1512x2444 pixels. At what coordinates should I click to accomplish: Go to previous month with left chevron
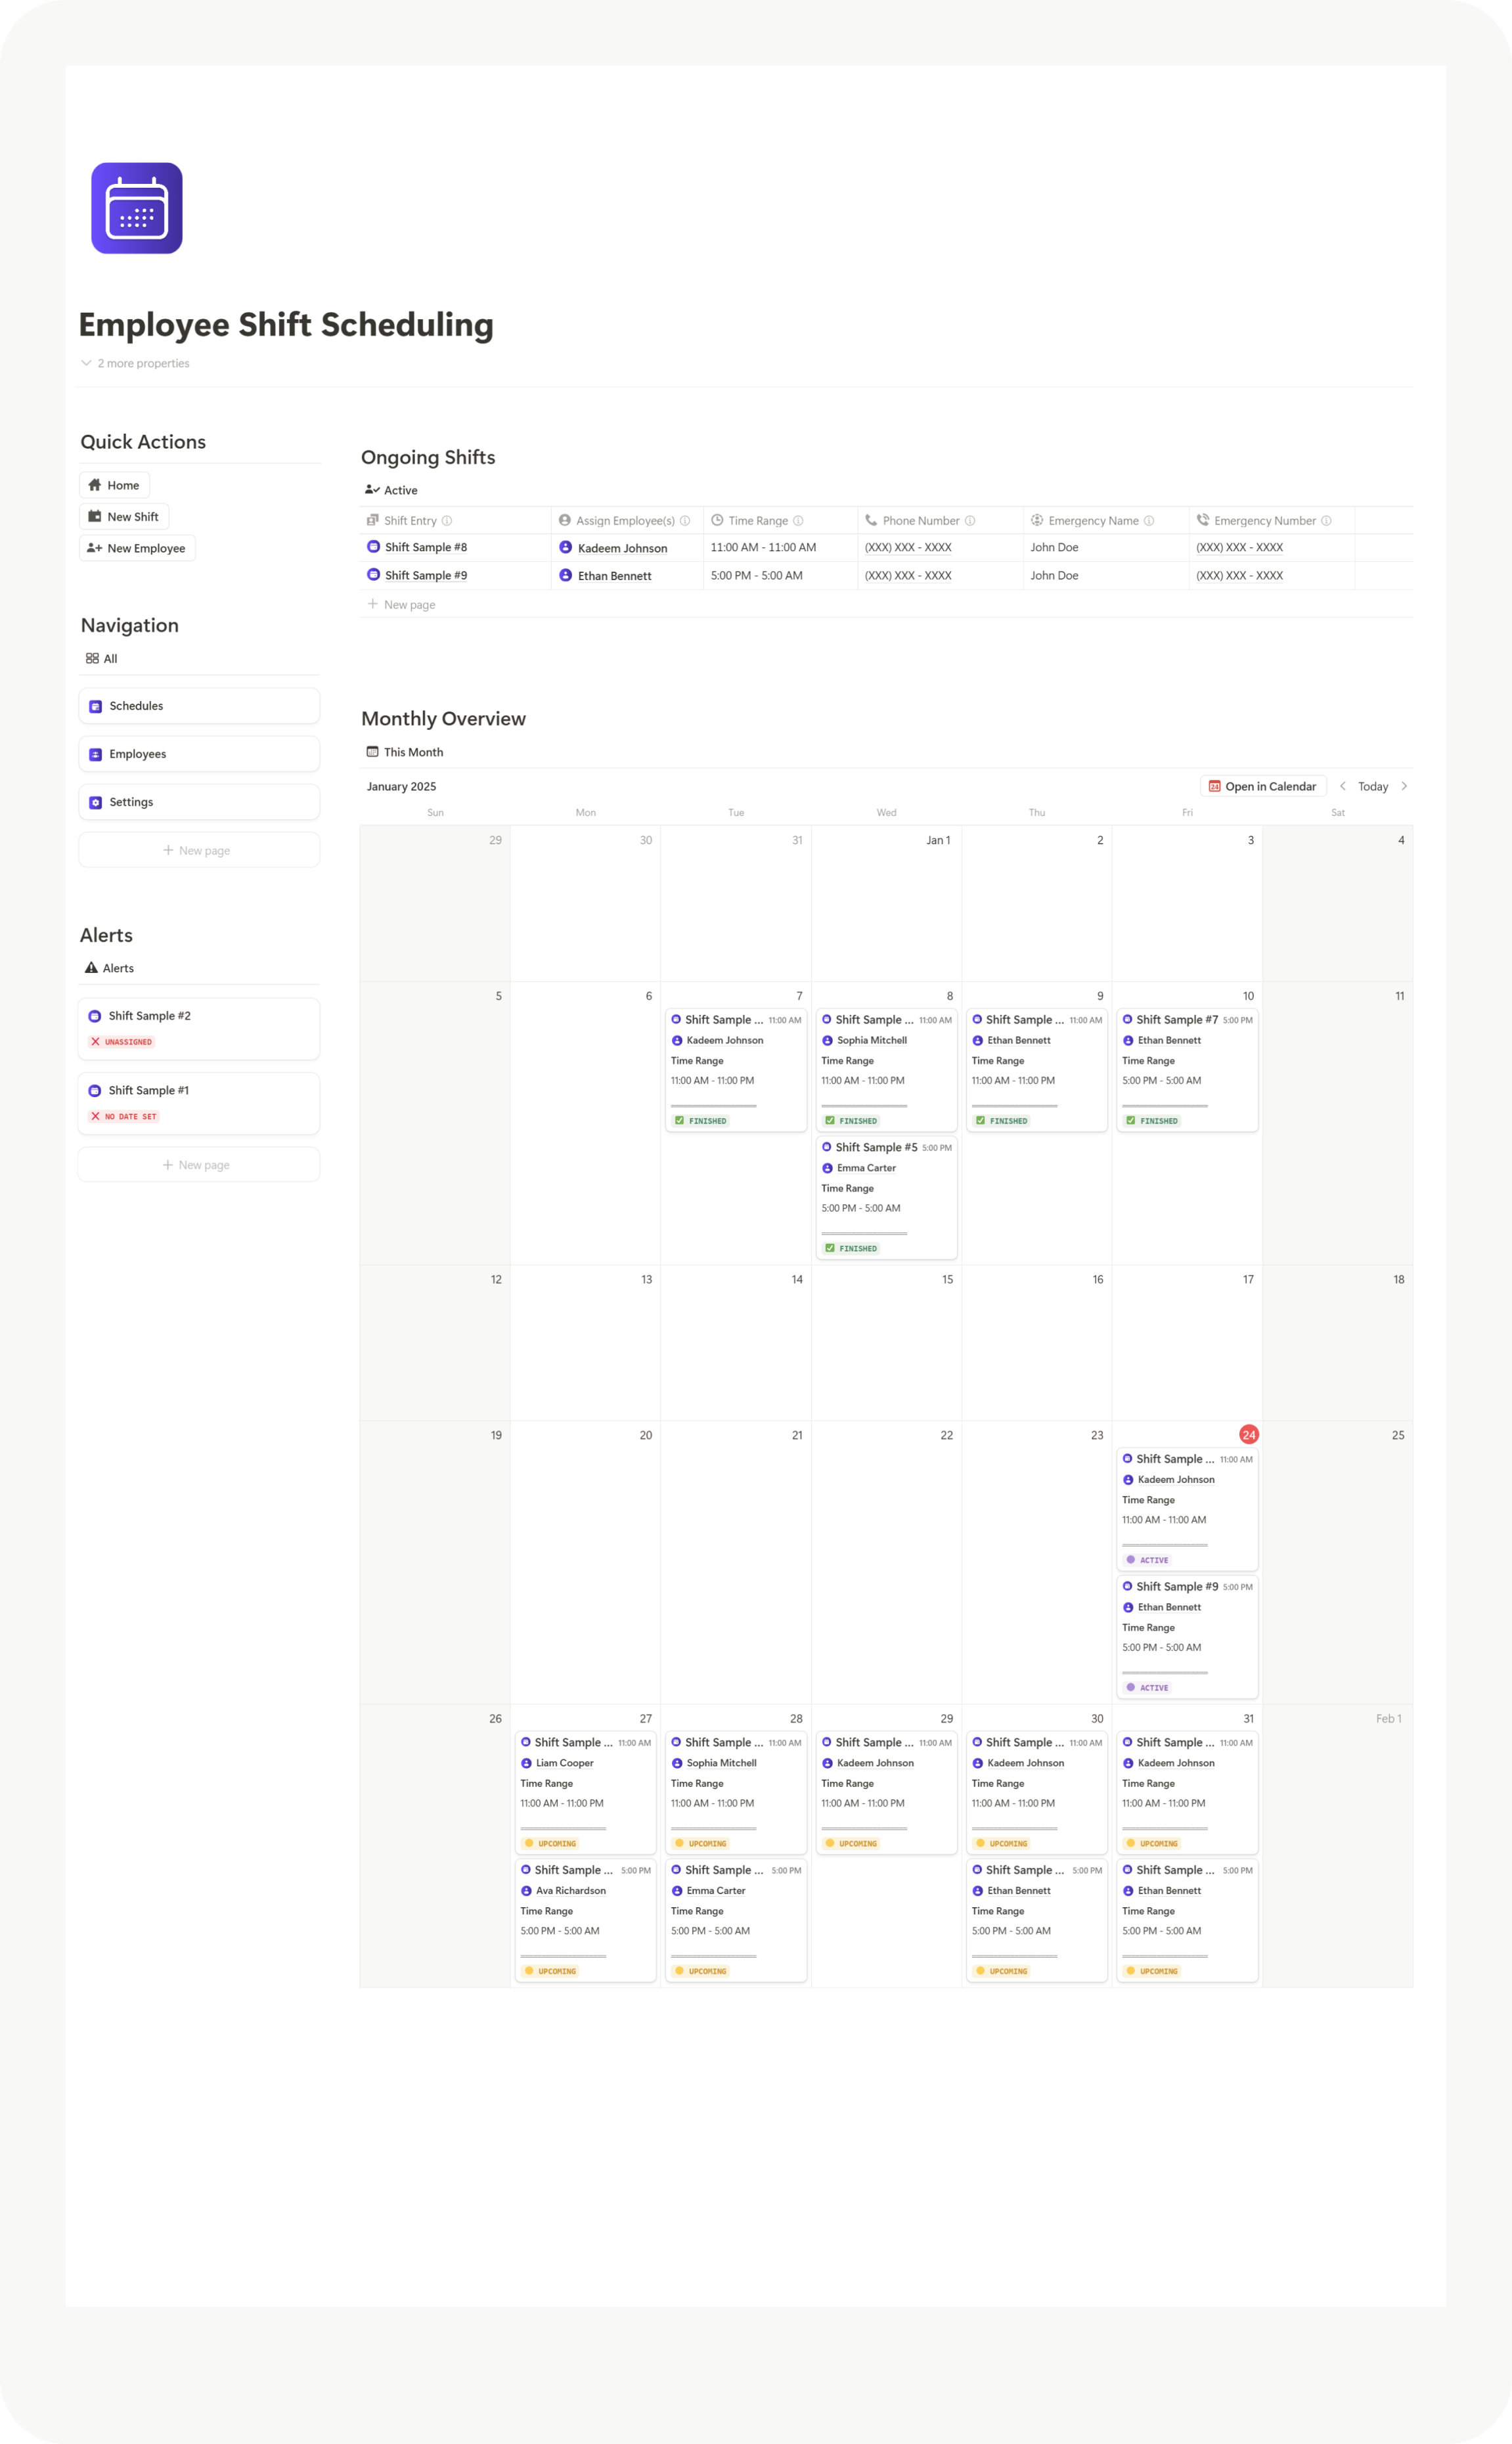point(1343,786)
